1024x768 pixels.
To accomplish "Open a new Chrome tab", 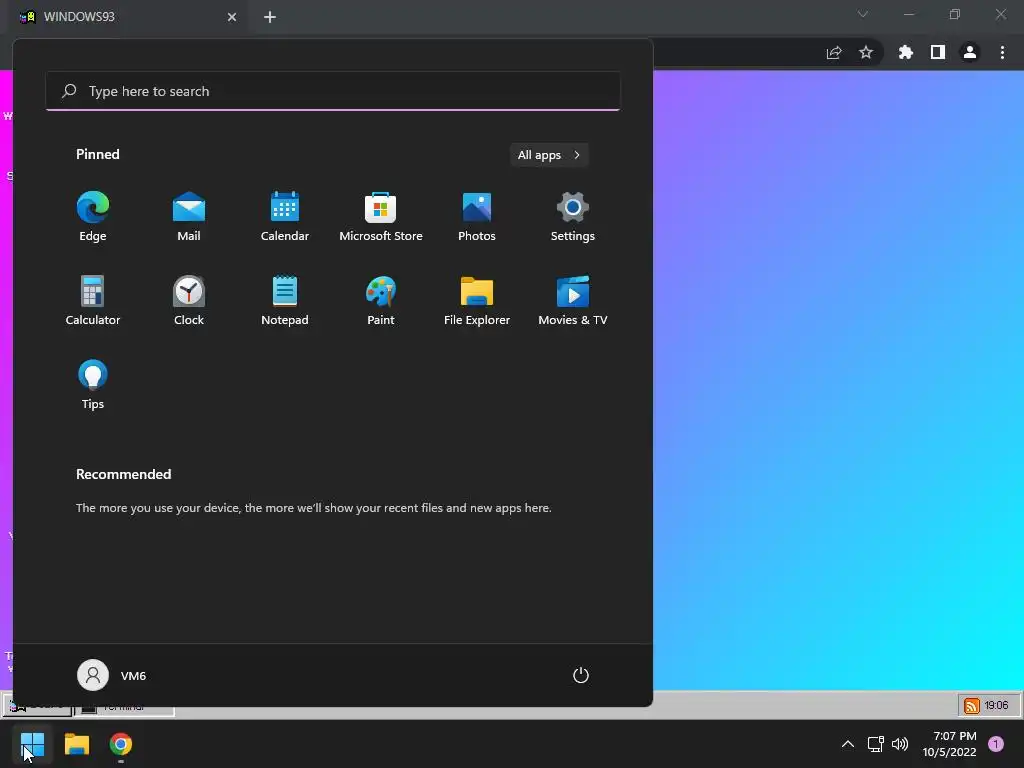I will [270, 17].
